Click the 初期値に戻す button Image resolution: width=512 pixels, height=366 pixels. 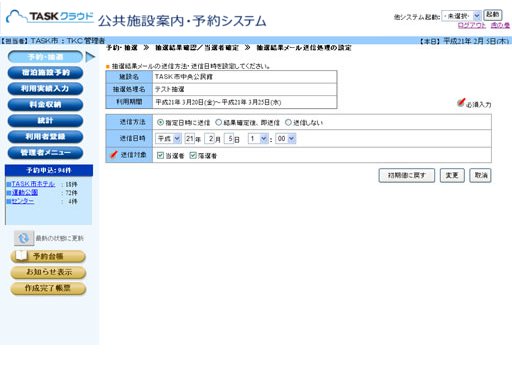click(407, 175)
